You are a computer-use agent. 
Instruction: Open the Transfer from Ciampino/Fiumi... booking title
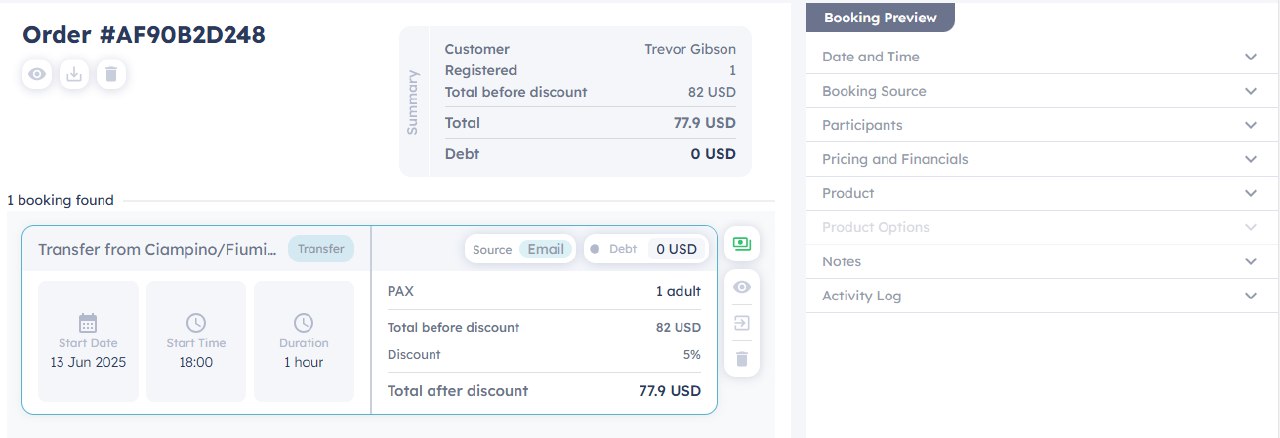(x=158, y=249)
